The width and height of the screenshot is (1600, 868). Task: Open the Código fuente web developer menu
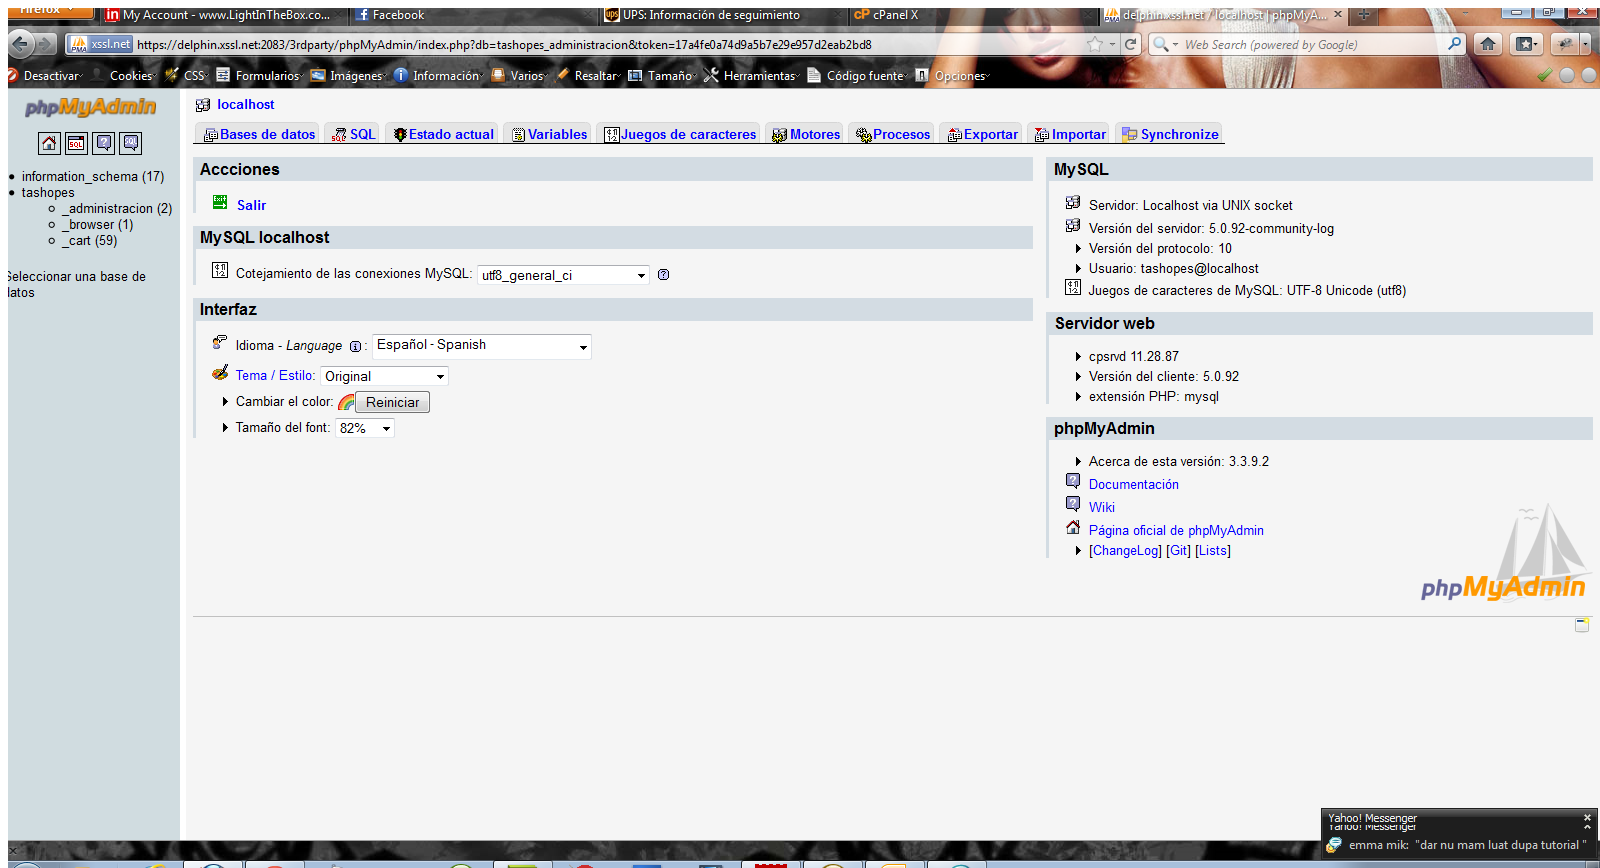point(857,75)
